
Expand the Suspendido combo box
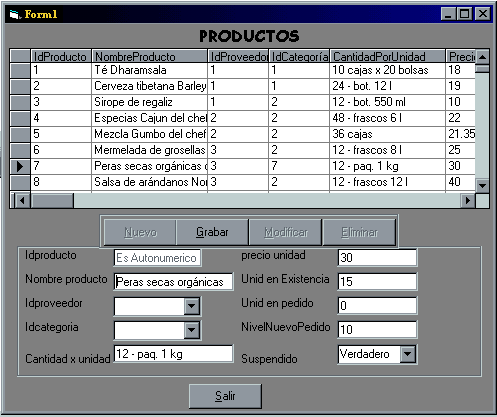408,354
